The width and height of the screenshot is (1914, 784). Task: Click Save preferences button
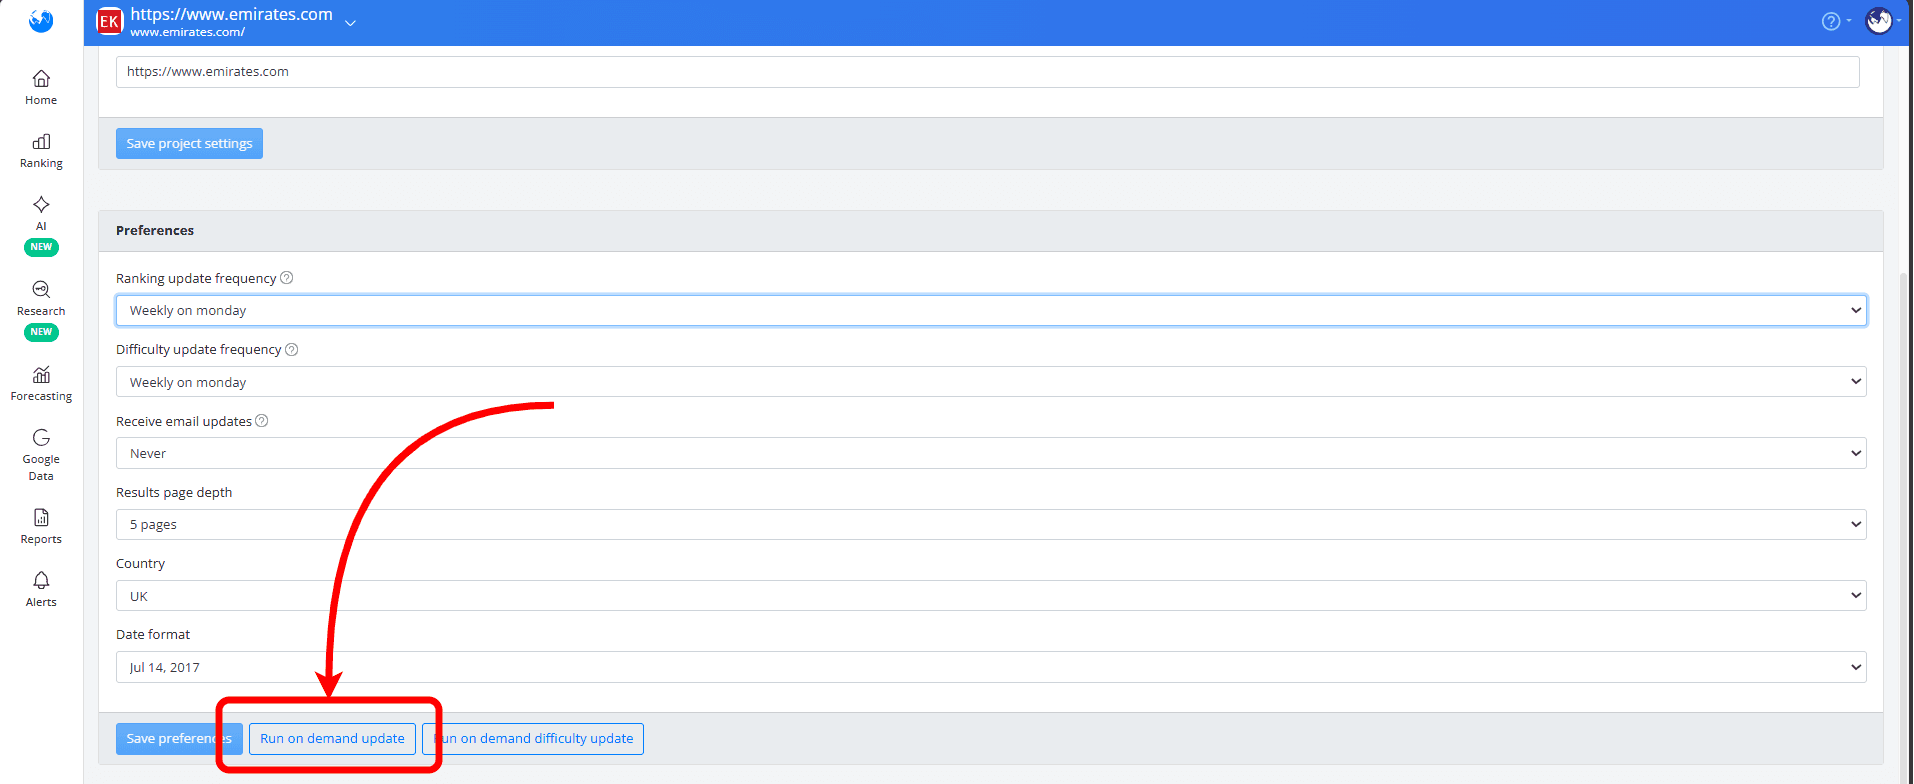pos(179,739)
